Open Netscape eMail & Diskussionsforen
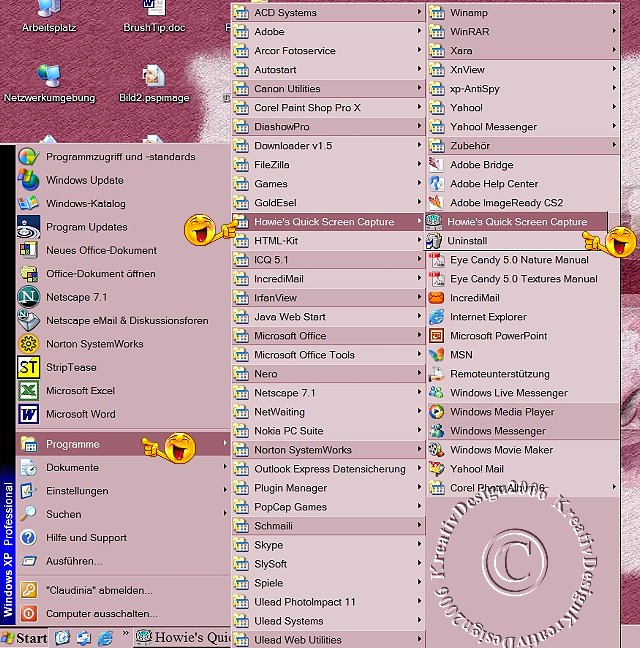The height and width of the screenshot is (648, 640). [x=123, y=320]
